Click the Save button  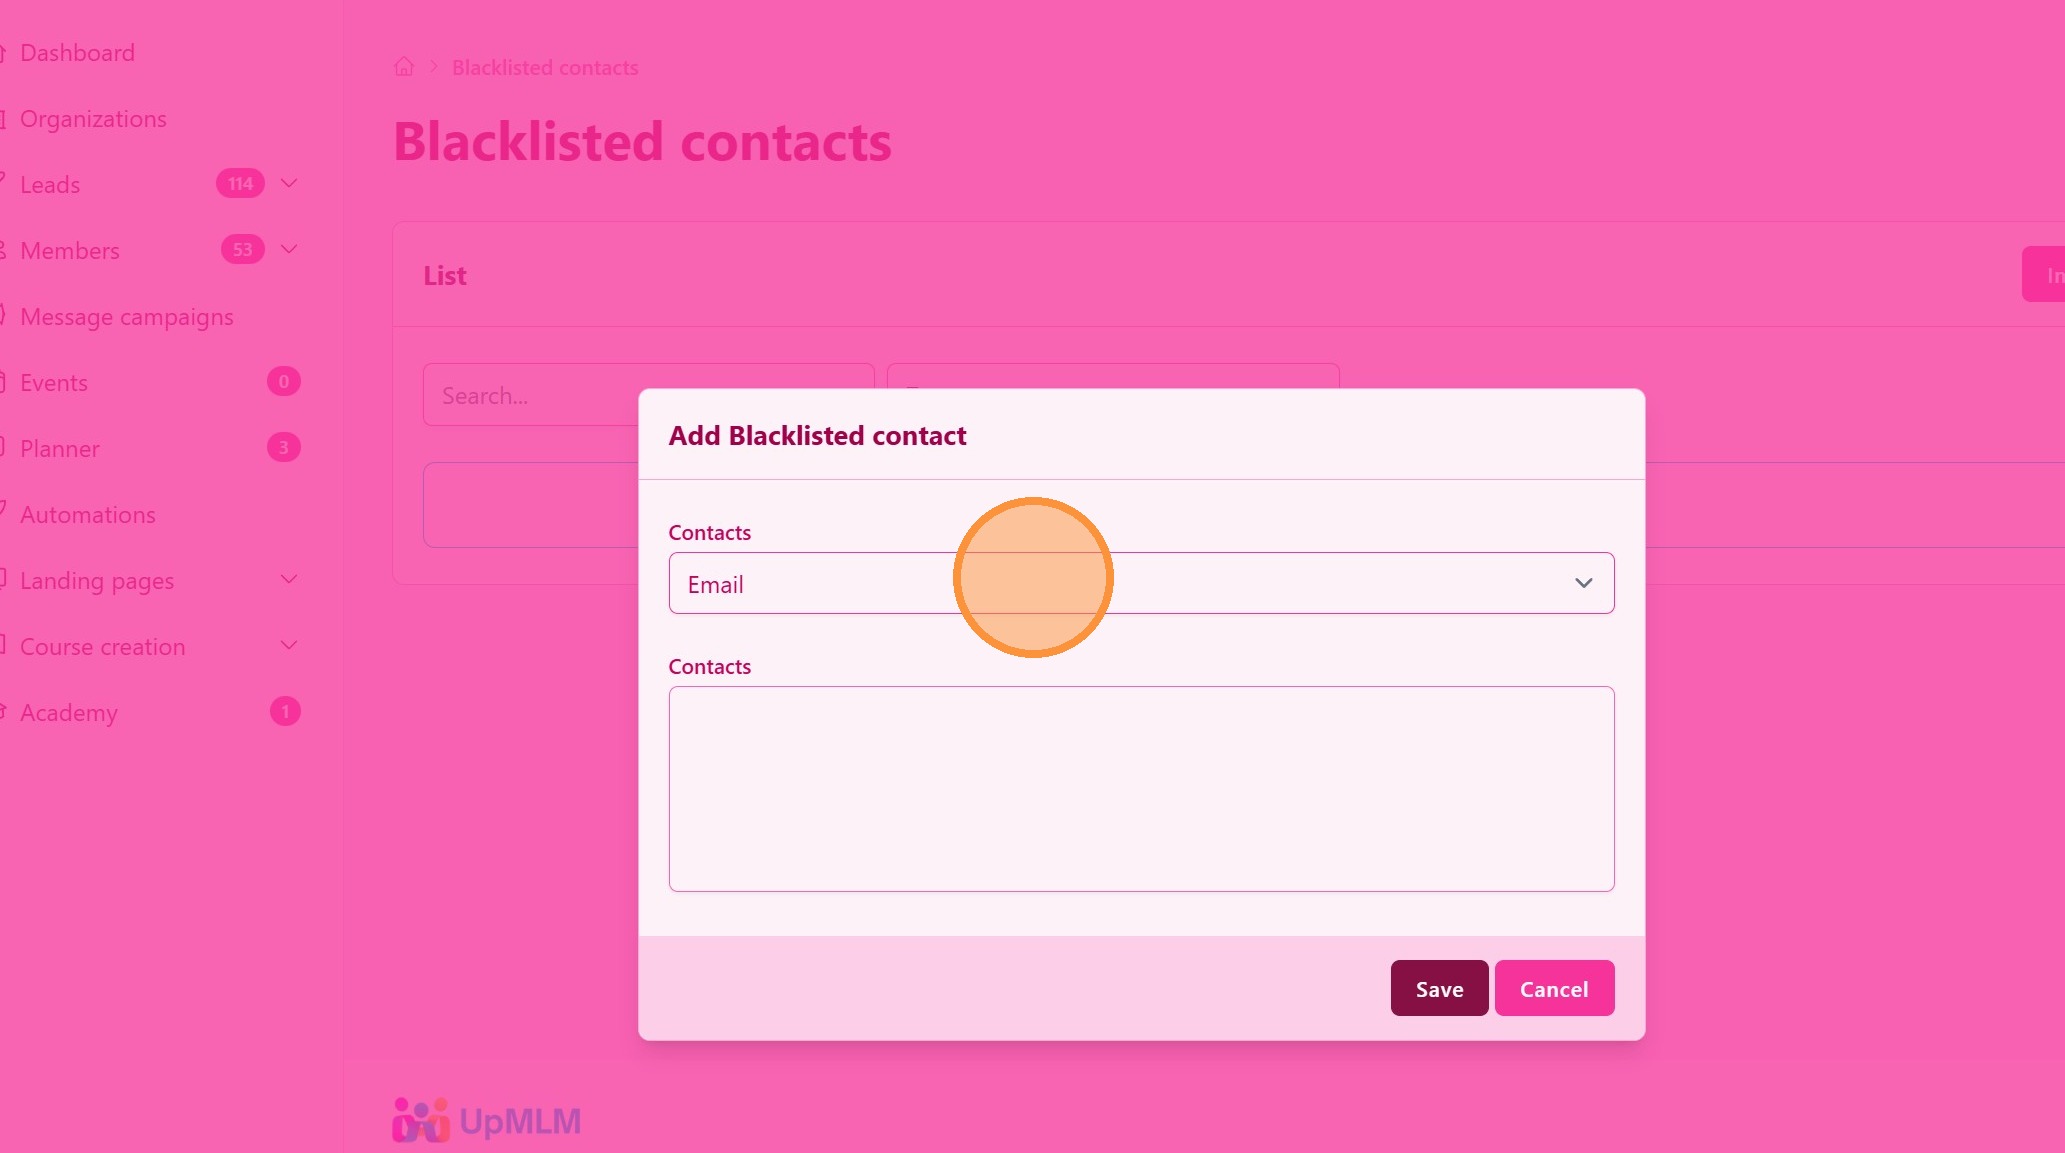pyautogui.click(x=1439, y=988)
